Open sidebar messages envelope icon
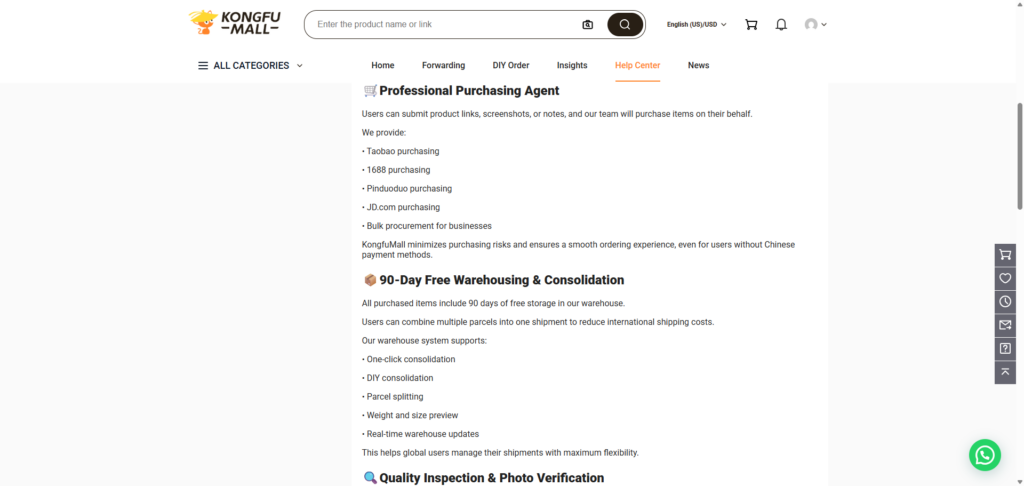 (x=1005, y=325)
